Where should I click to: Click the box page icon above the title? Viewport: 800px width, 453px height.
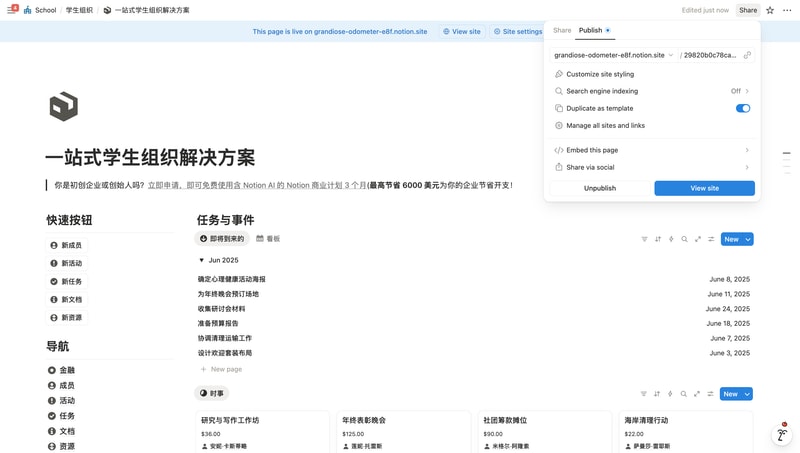[64, 107]
